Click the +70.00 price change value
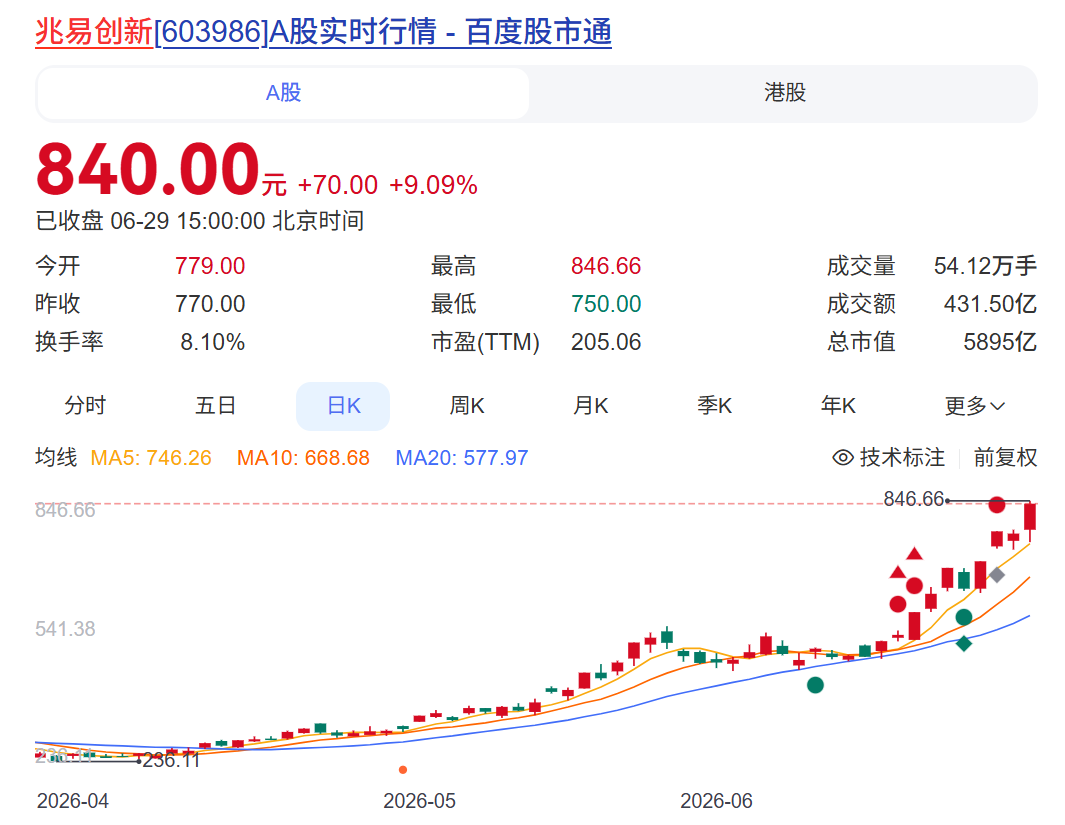Image resolution: width=1065 pixels, height=825 pixels. pos(338,185)
